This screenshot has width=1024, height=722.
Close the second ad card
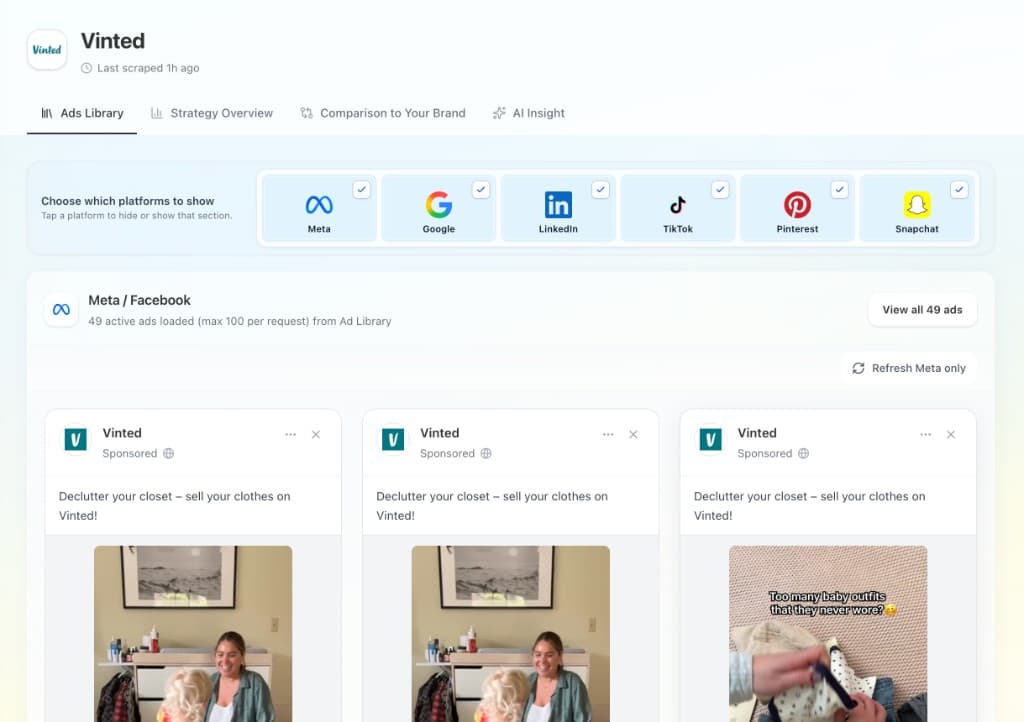point(633,434)
